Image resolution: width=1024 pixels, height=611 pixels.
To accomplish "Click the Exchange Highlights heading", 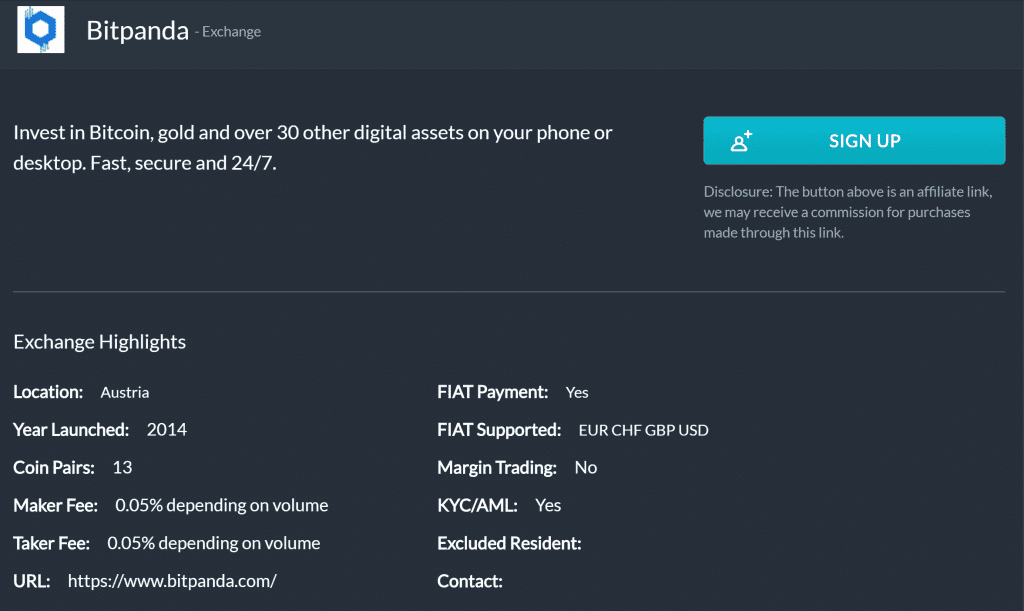I will coord(99,342).
